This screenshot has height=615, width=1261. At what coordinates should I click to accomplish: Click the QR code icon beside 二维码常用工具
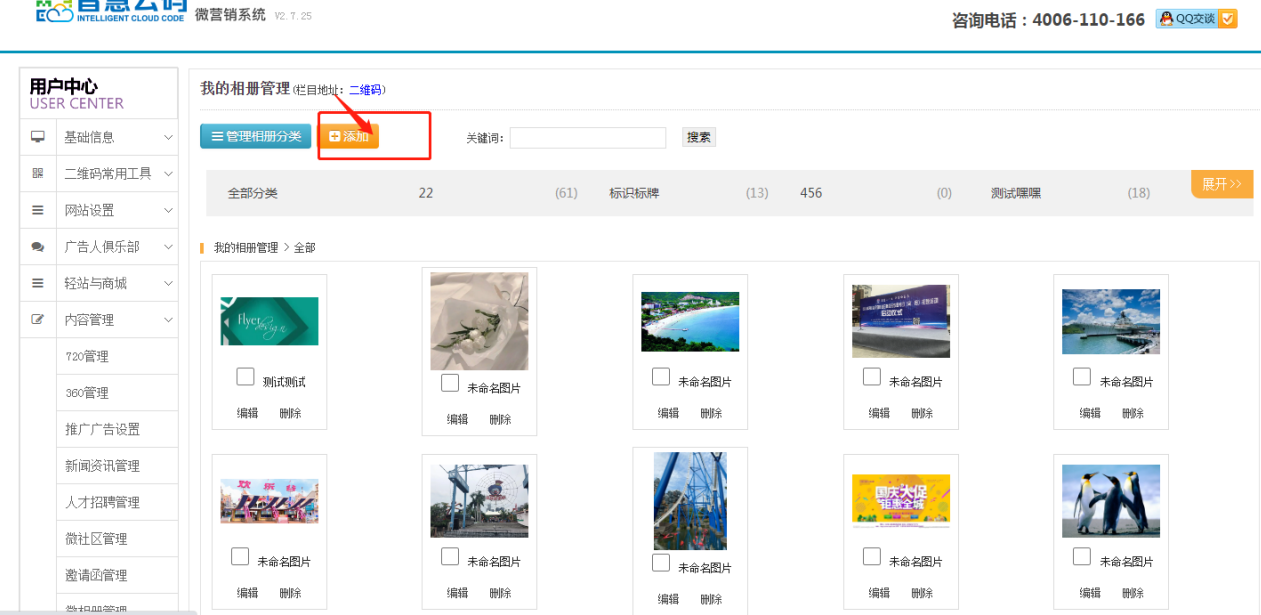[38, 173]
